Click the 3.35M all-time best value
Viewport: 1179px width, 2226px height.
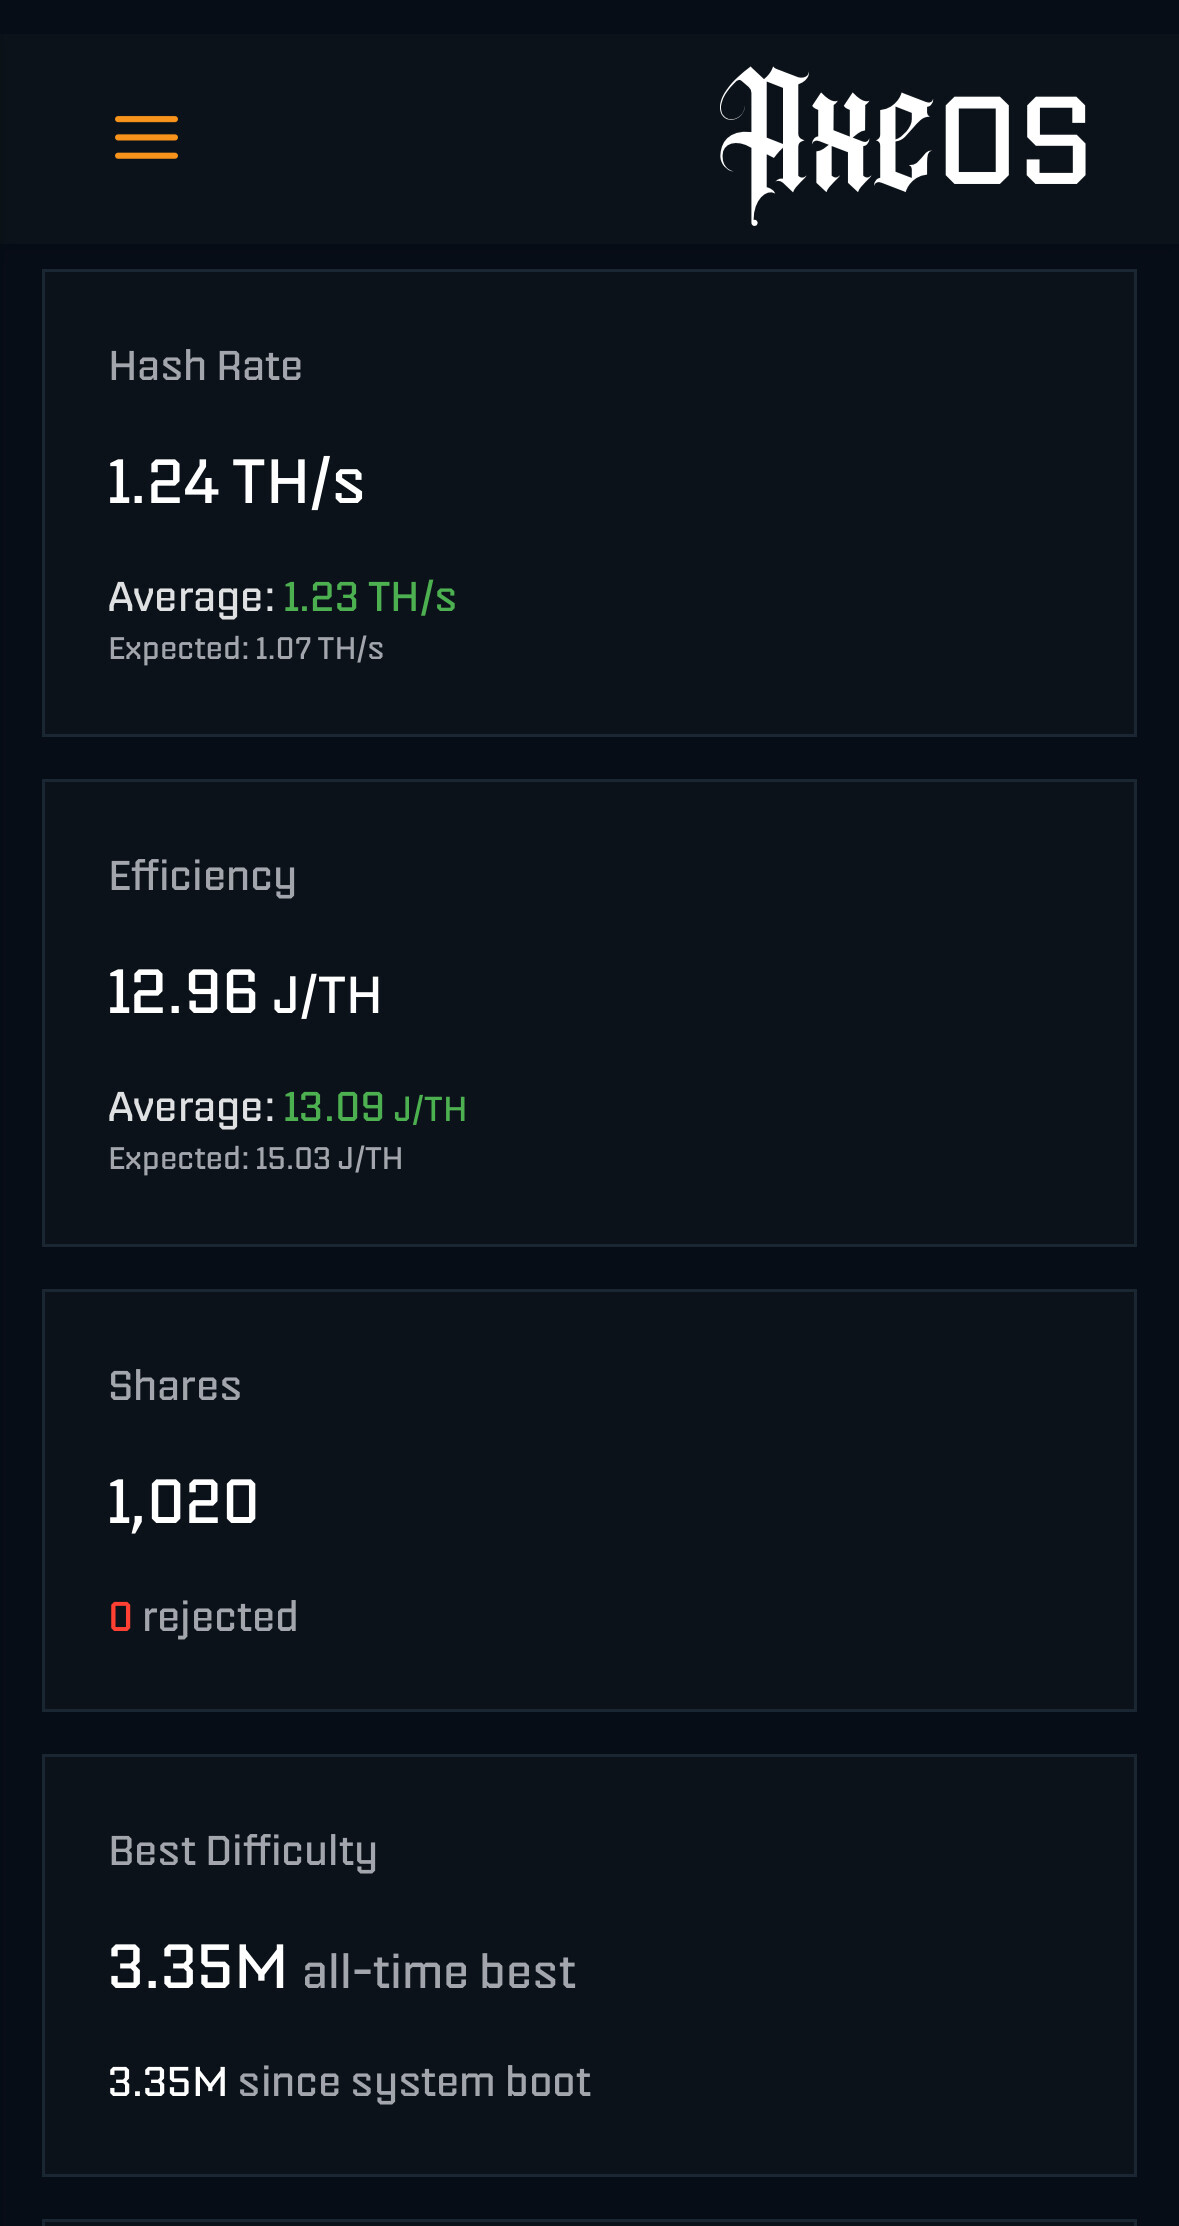point(198,1967)
